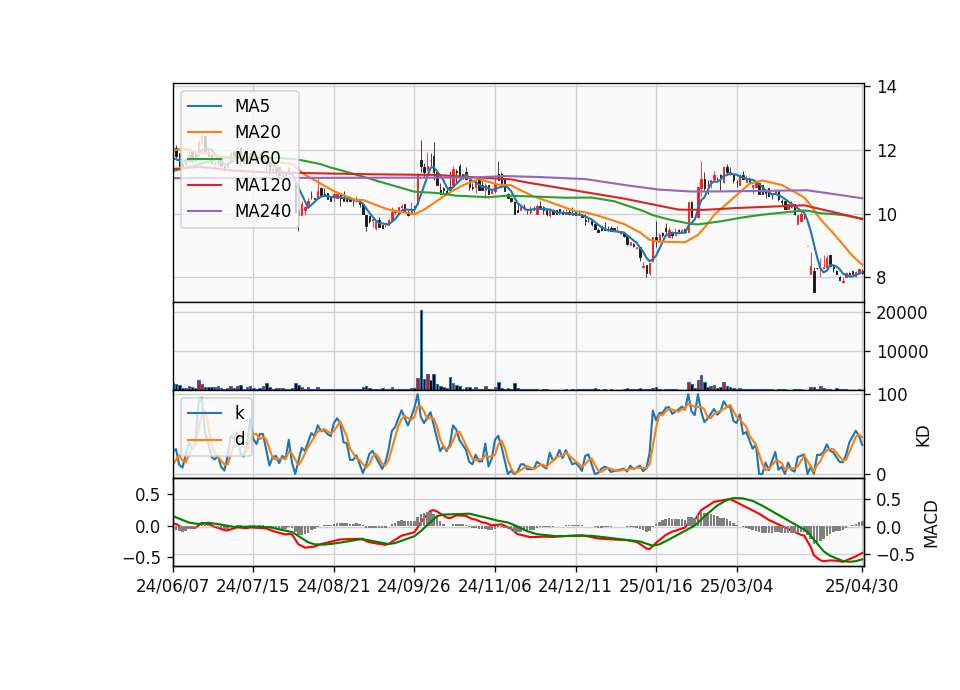This screenshot has width=960, height=690.
Task: Click the MA5 legend label
Action: tap(252, 106)
